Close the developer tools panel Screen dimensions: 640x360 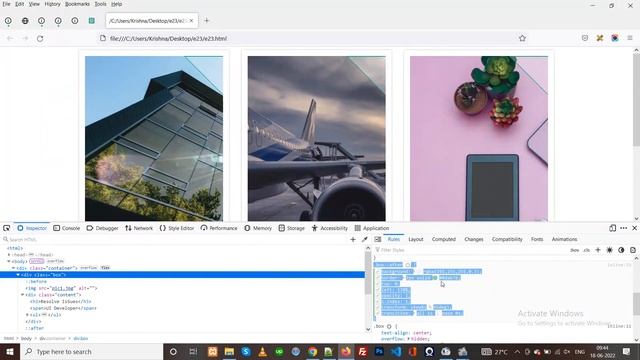point(634,228)
